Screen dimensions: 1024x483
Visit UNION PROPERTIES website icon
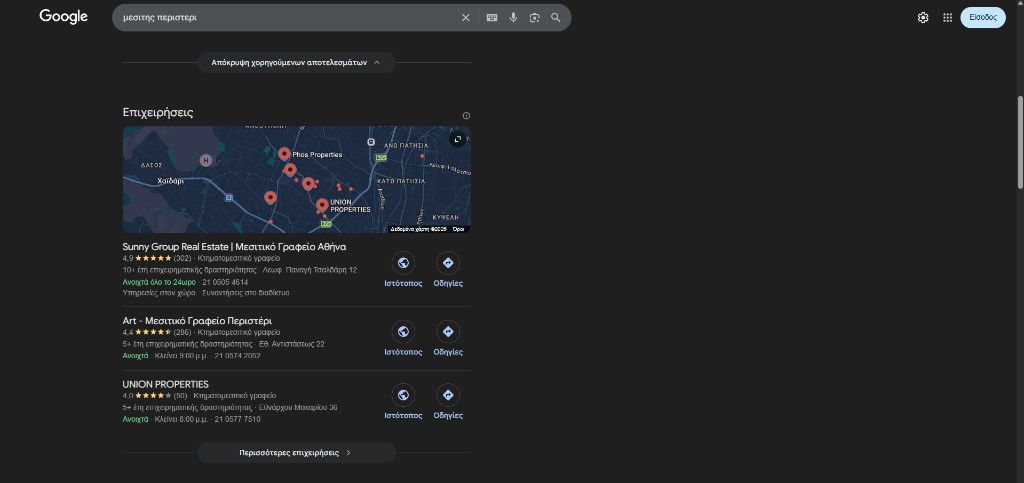click(x=403, y=395)
